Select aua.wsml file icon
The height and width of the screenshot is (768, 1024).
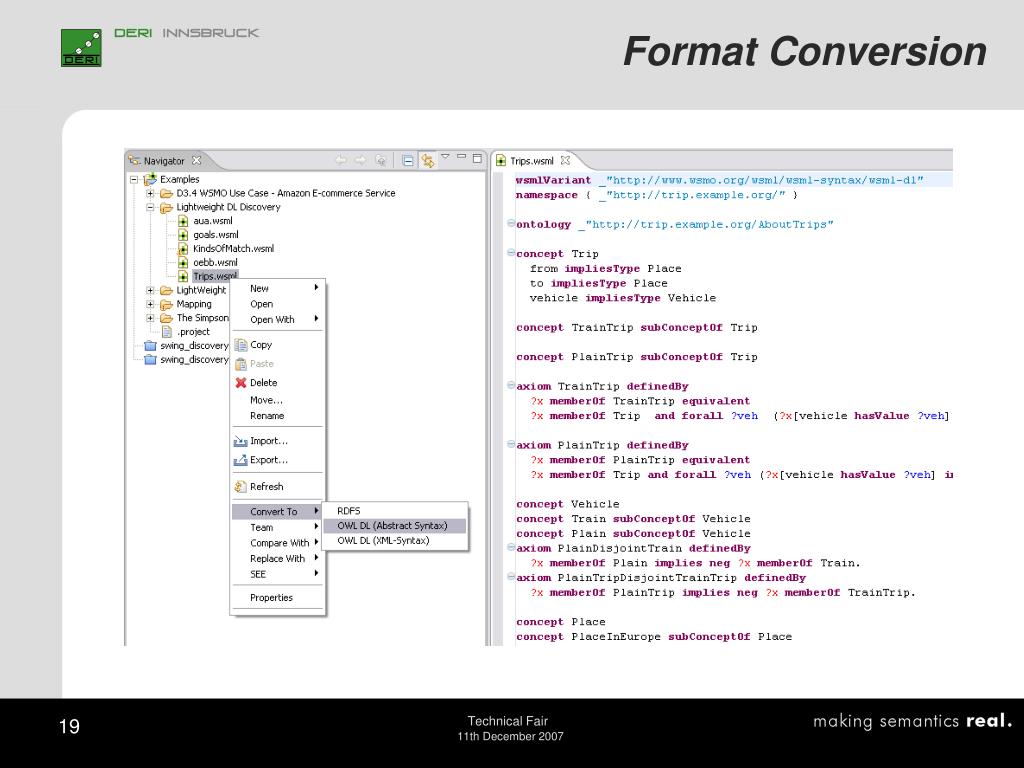click(183, 221)
